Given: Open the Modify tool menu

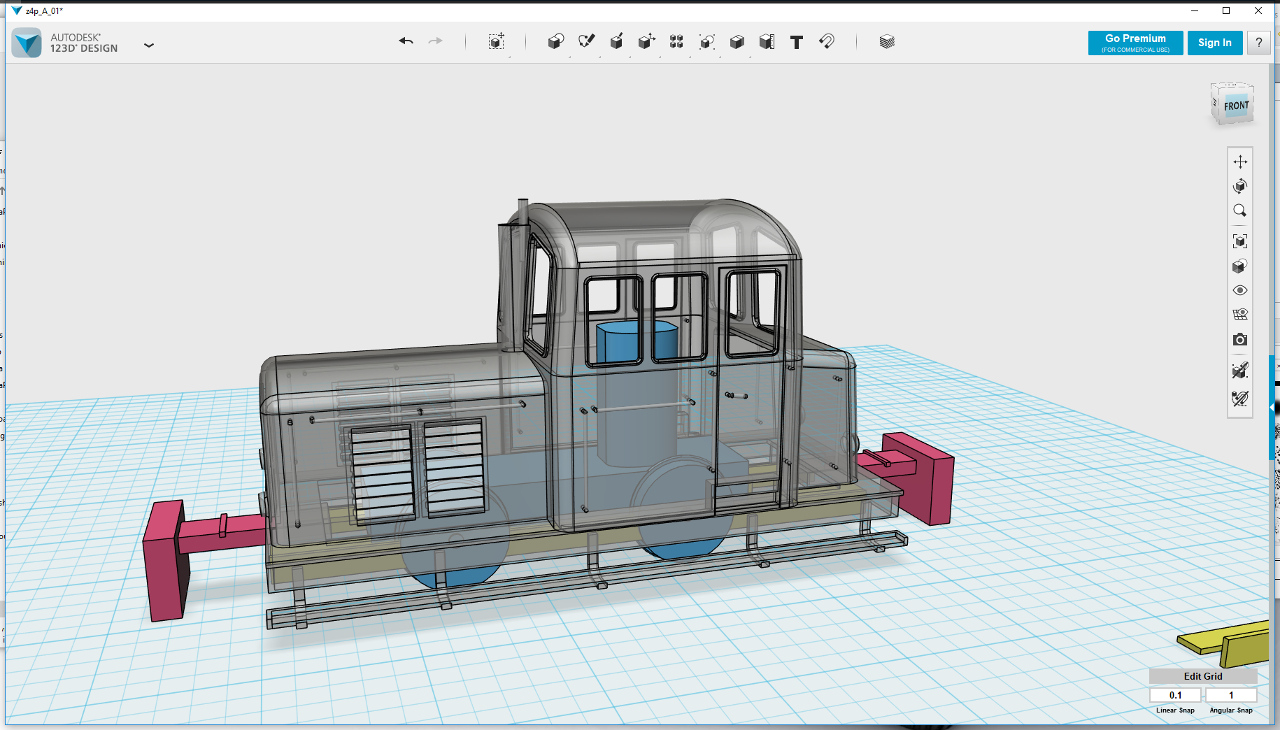Looking at the screenshot, I should (x=647, y=42).
